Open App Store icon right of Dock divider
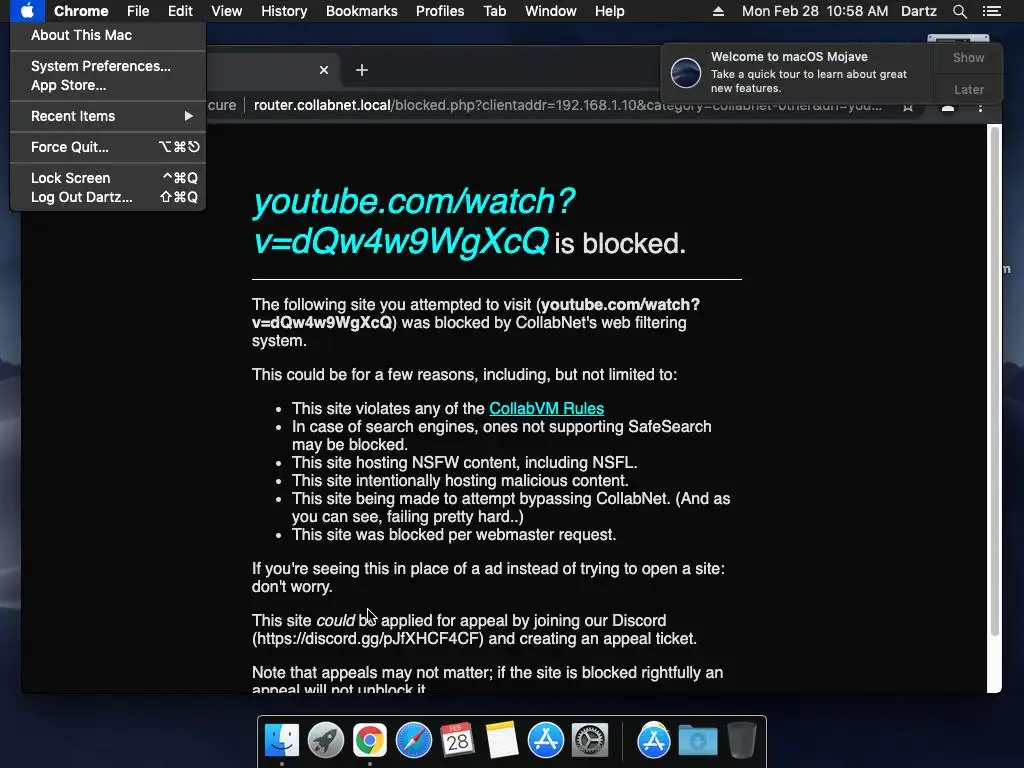1024x768 pixels. (654, 740)
